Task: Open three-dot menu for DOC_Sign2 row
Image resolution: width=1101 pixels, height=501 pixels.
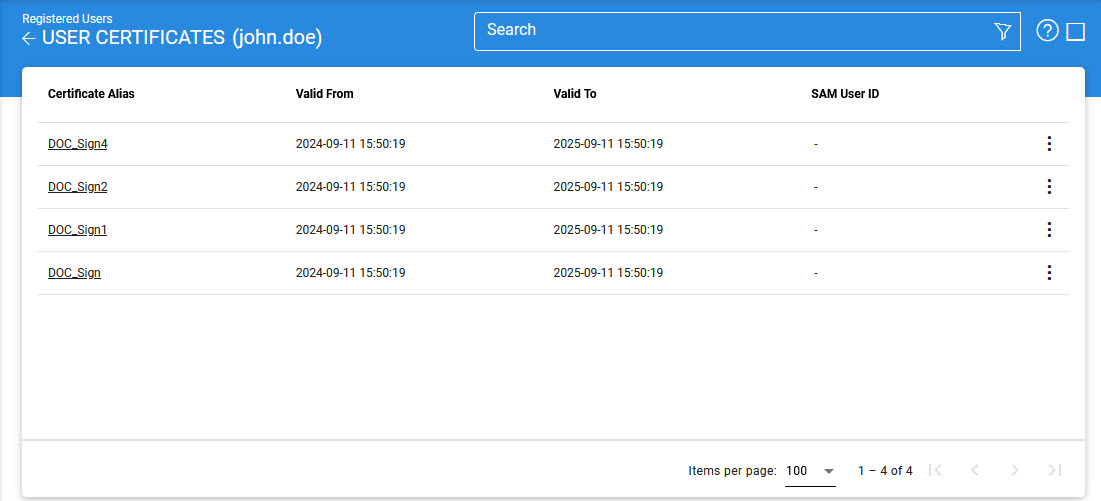Action: click(x=1049, y=187)
